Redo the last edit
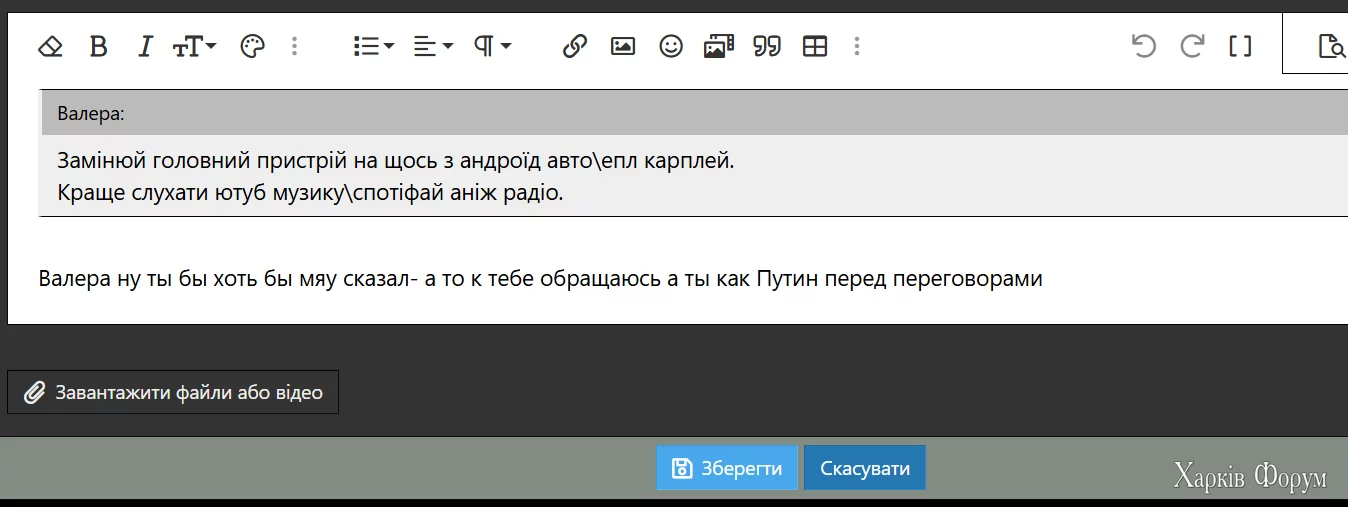The image size is (1348, 507). 1192,46
